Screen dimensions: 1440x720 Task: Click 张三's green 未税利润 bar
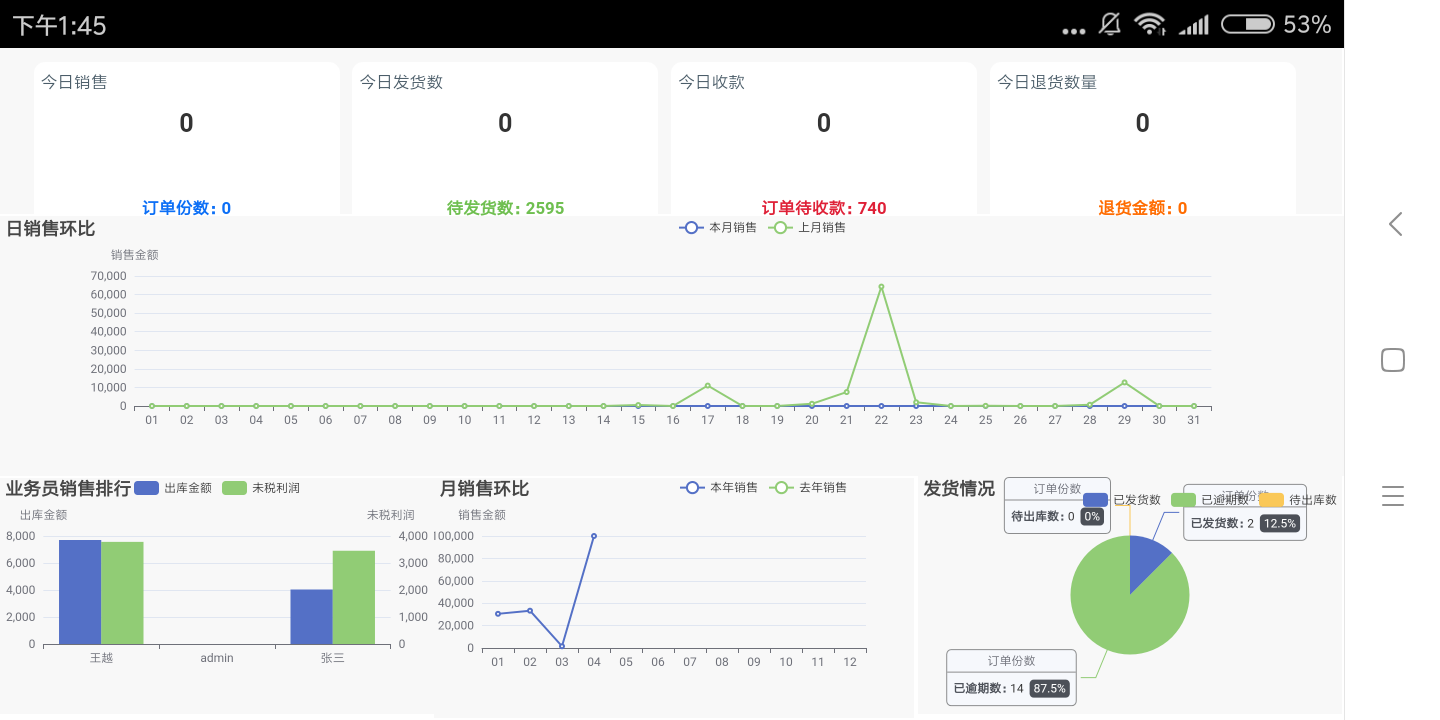354,597
